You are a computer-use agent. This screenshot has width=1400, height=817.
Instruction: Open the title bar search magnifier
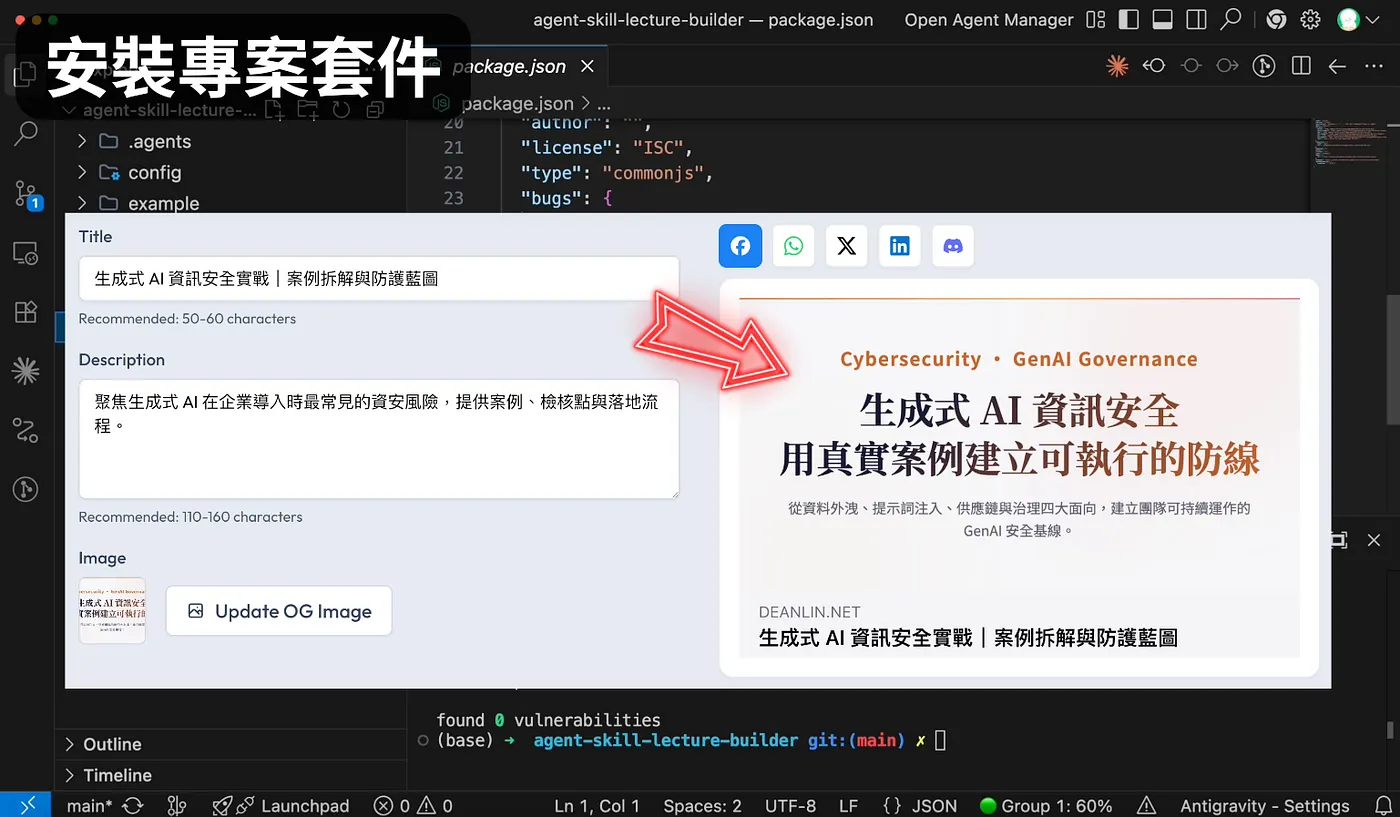pos(1231,19)
